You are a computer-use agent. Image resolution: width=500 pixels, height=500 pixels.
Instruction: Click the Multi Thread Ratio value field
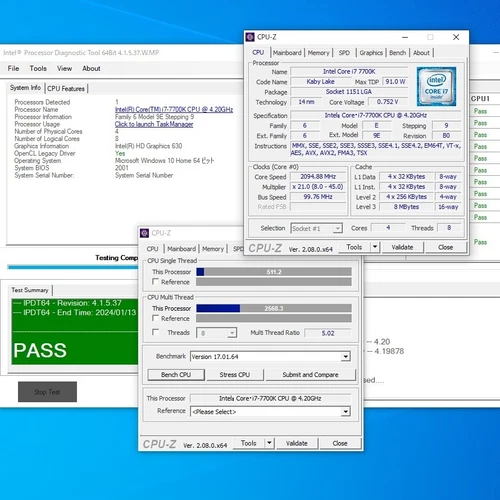[328, 333]
